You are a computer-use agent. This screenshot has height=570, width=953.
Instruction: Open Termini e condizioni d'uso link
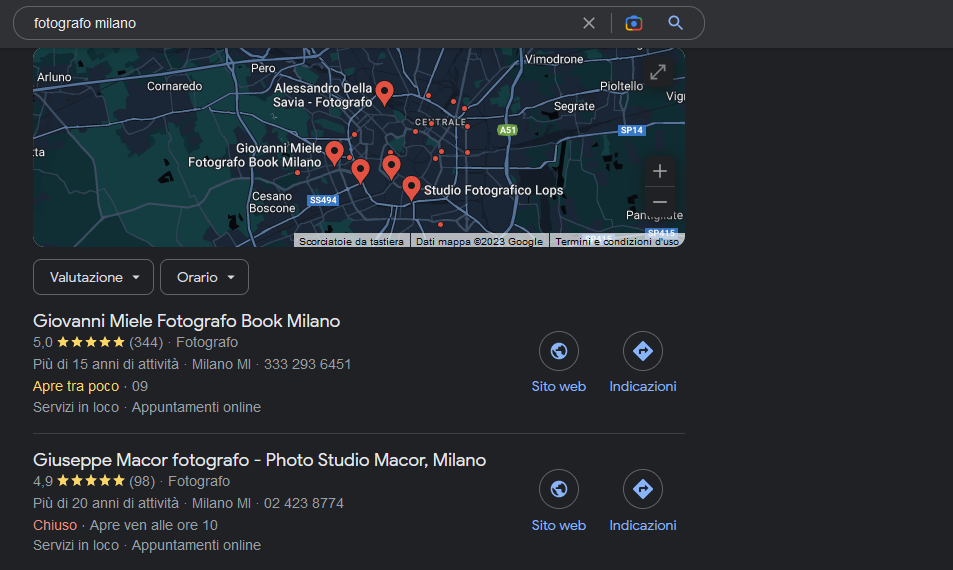click(x=616, y=241)
